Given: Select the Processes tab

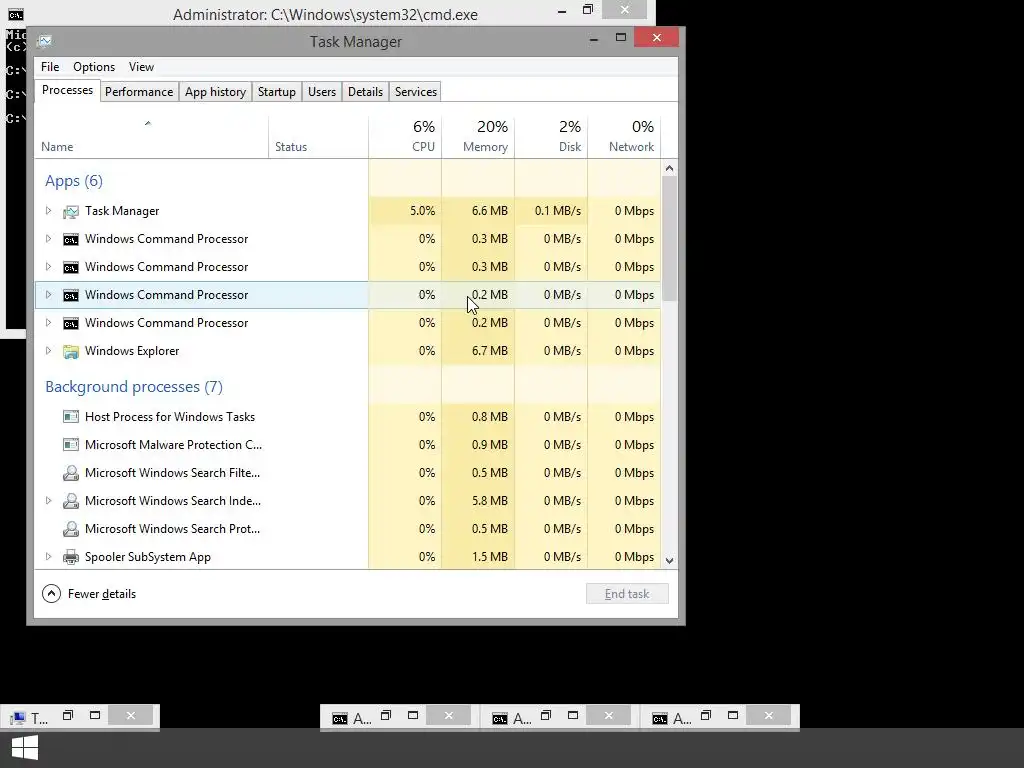Looking at the screenshot, I should coord(67,90).
